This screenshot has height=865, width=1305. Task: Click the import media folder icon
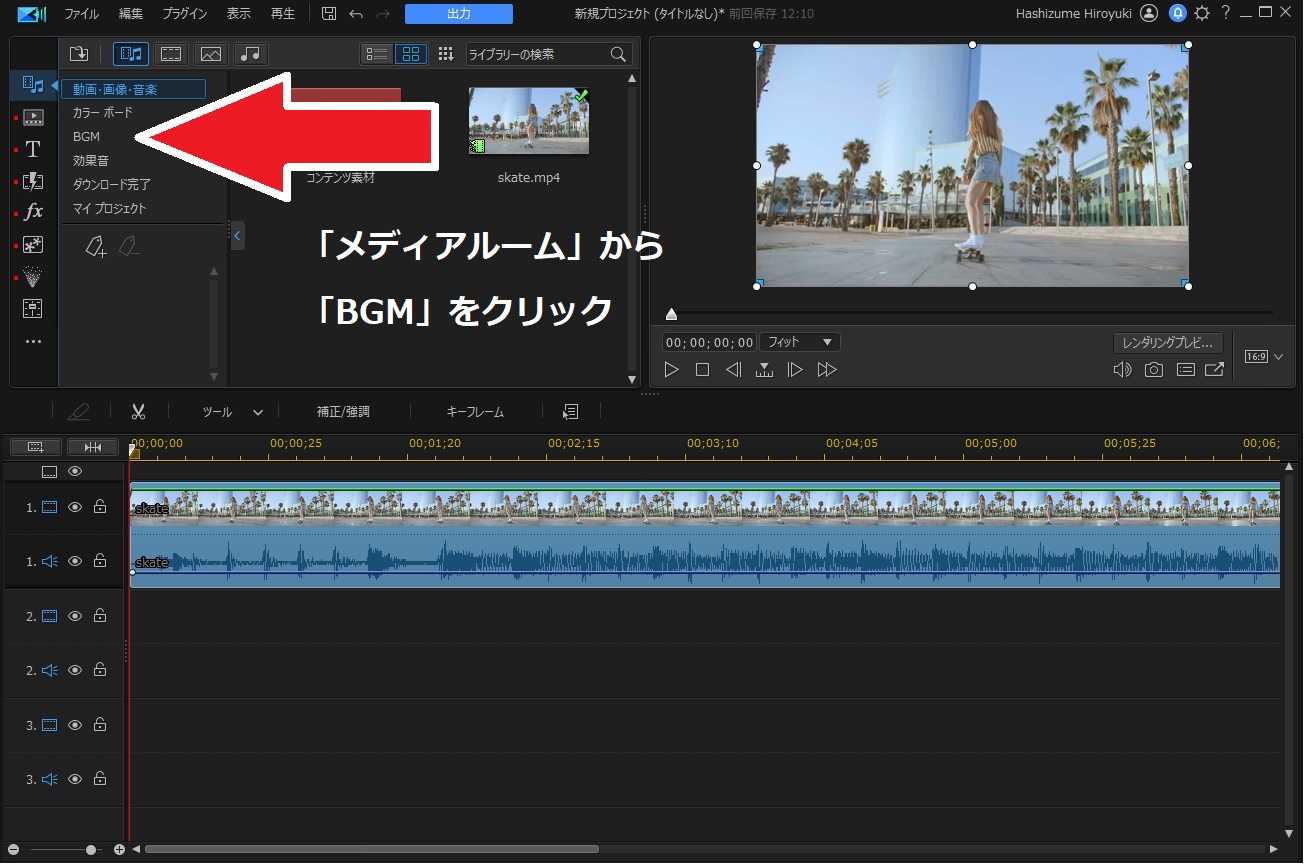click(x=79, y=54)
